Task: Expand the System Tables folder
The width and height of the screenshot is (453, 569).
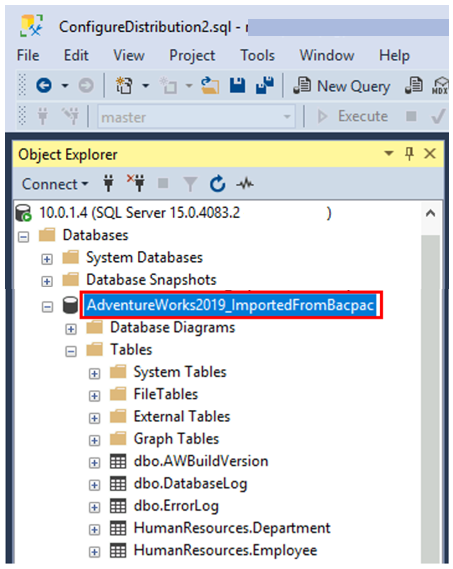Action: coord(94,374)
